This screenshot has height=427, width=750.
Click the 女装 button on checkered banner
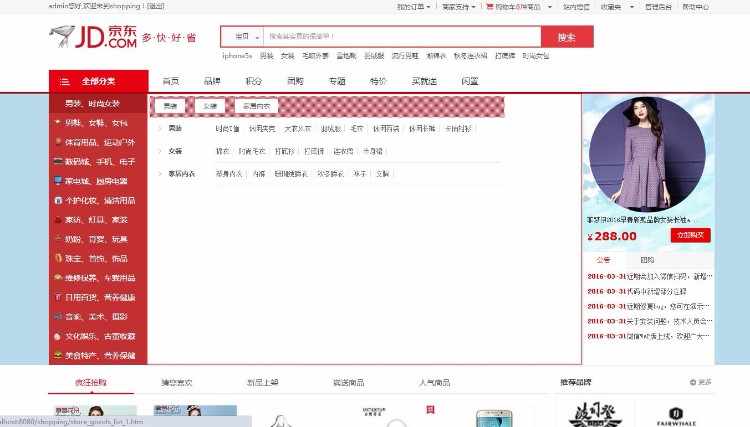click(210, 106)
